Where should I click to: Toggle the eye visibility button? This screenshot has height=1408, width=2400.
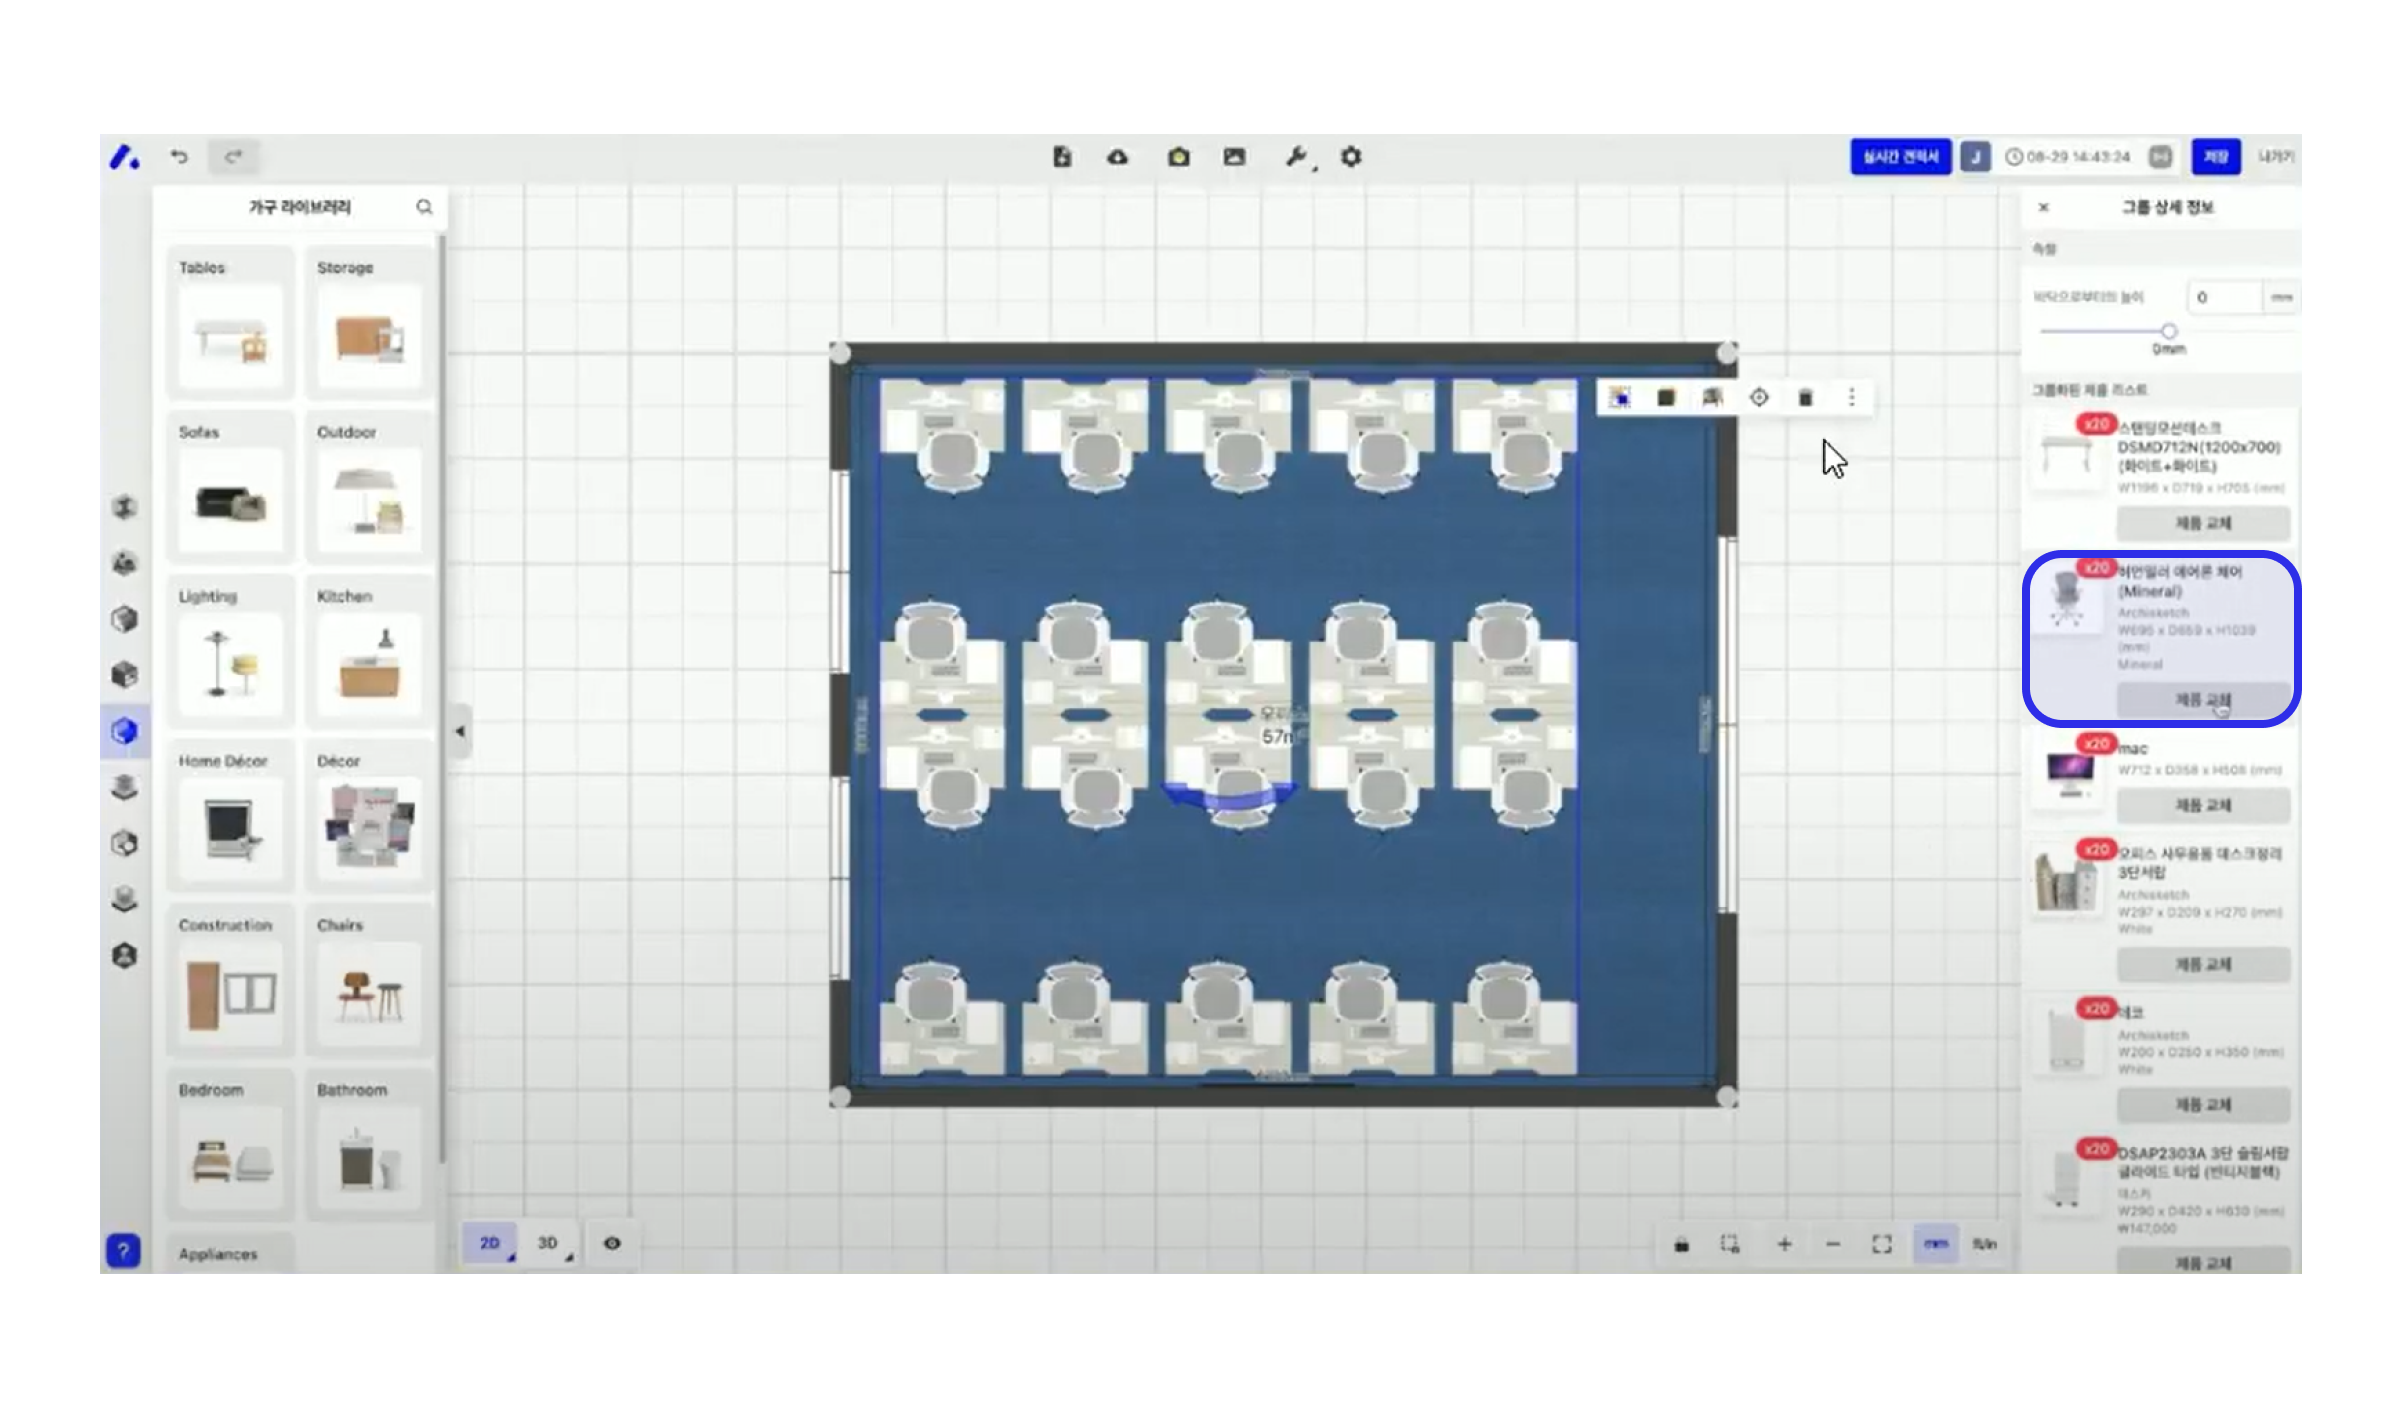pyautogui.click(x=612, y=1243)
